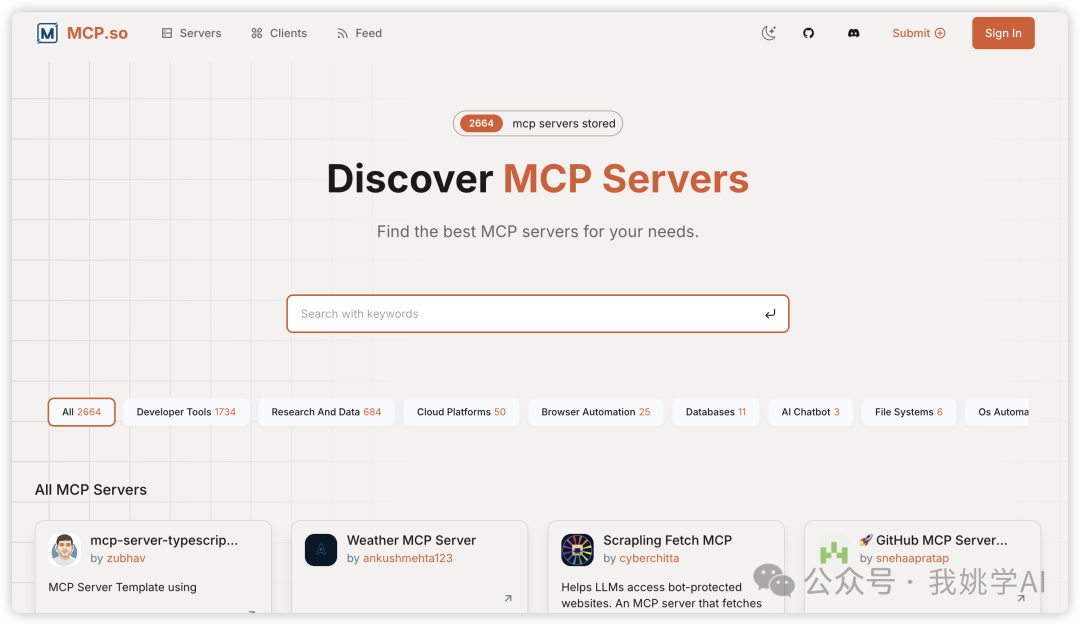
Task: Click the Feed RSS icon
Action: click(x=342, y=32)
